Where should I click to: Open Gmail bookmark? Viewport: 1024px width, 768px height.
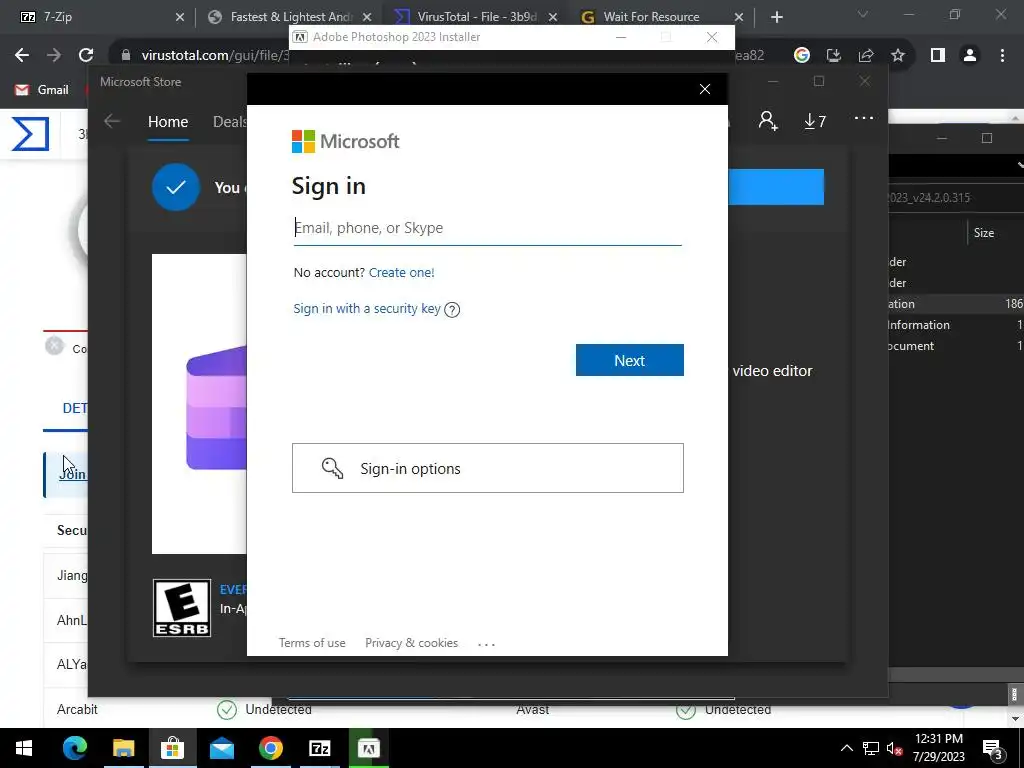click(x=42, y=89)
